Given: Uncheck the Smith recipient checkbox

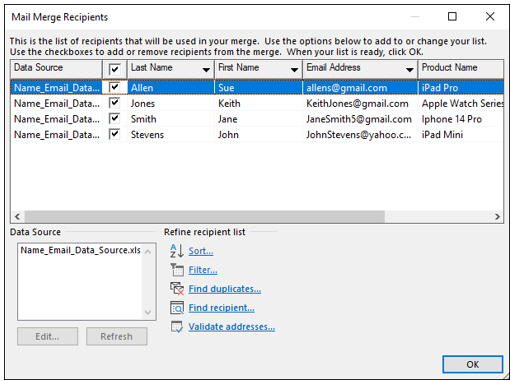Looking at the screenshot, I should (x=114, y=118).
